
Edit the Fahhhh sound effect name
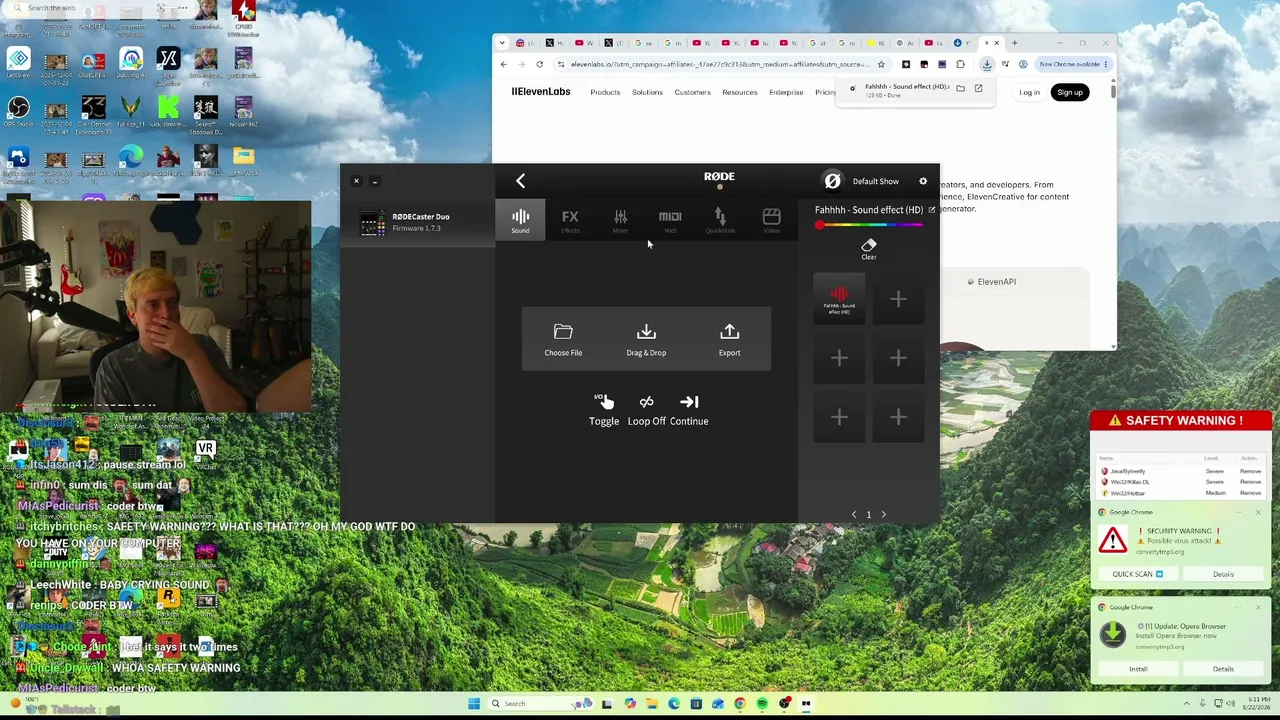coord(932,210)
